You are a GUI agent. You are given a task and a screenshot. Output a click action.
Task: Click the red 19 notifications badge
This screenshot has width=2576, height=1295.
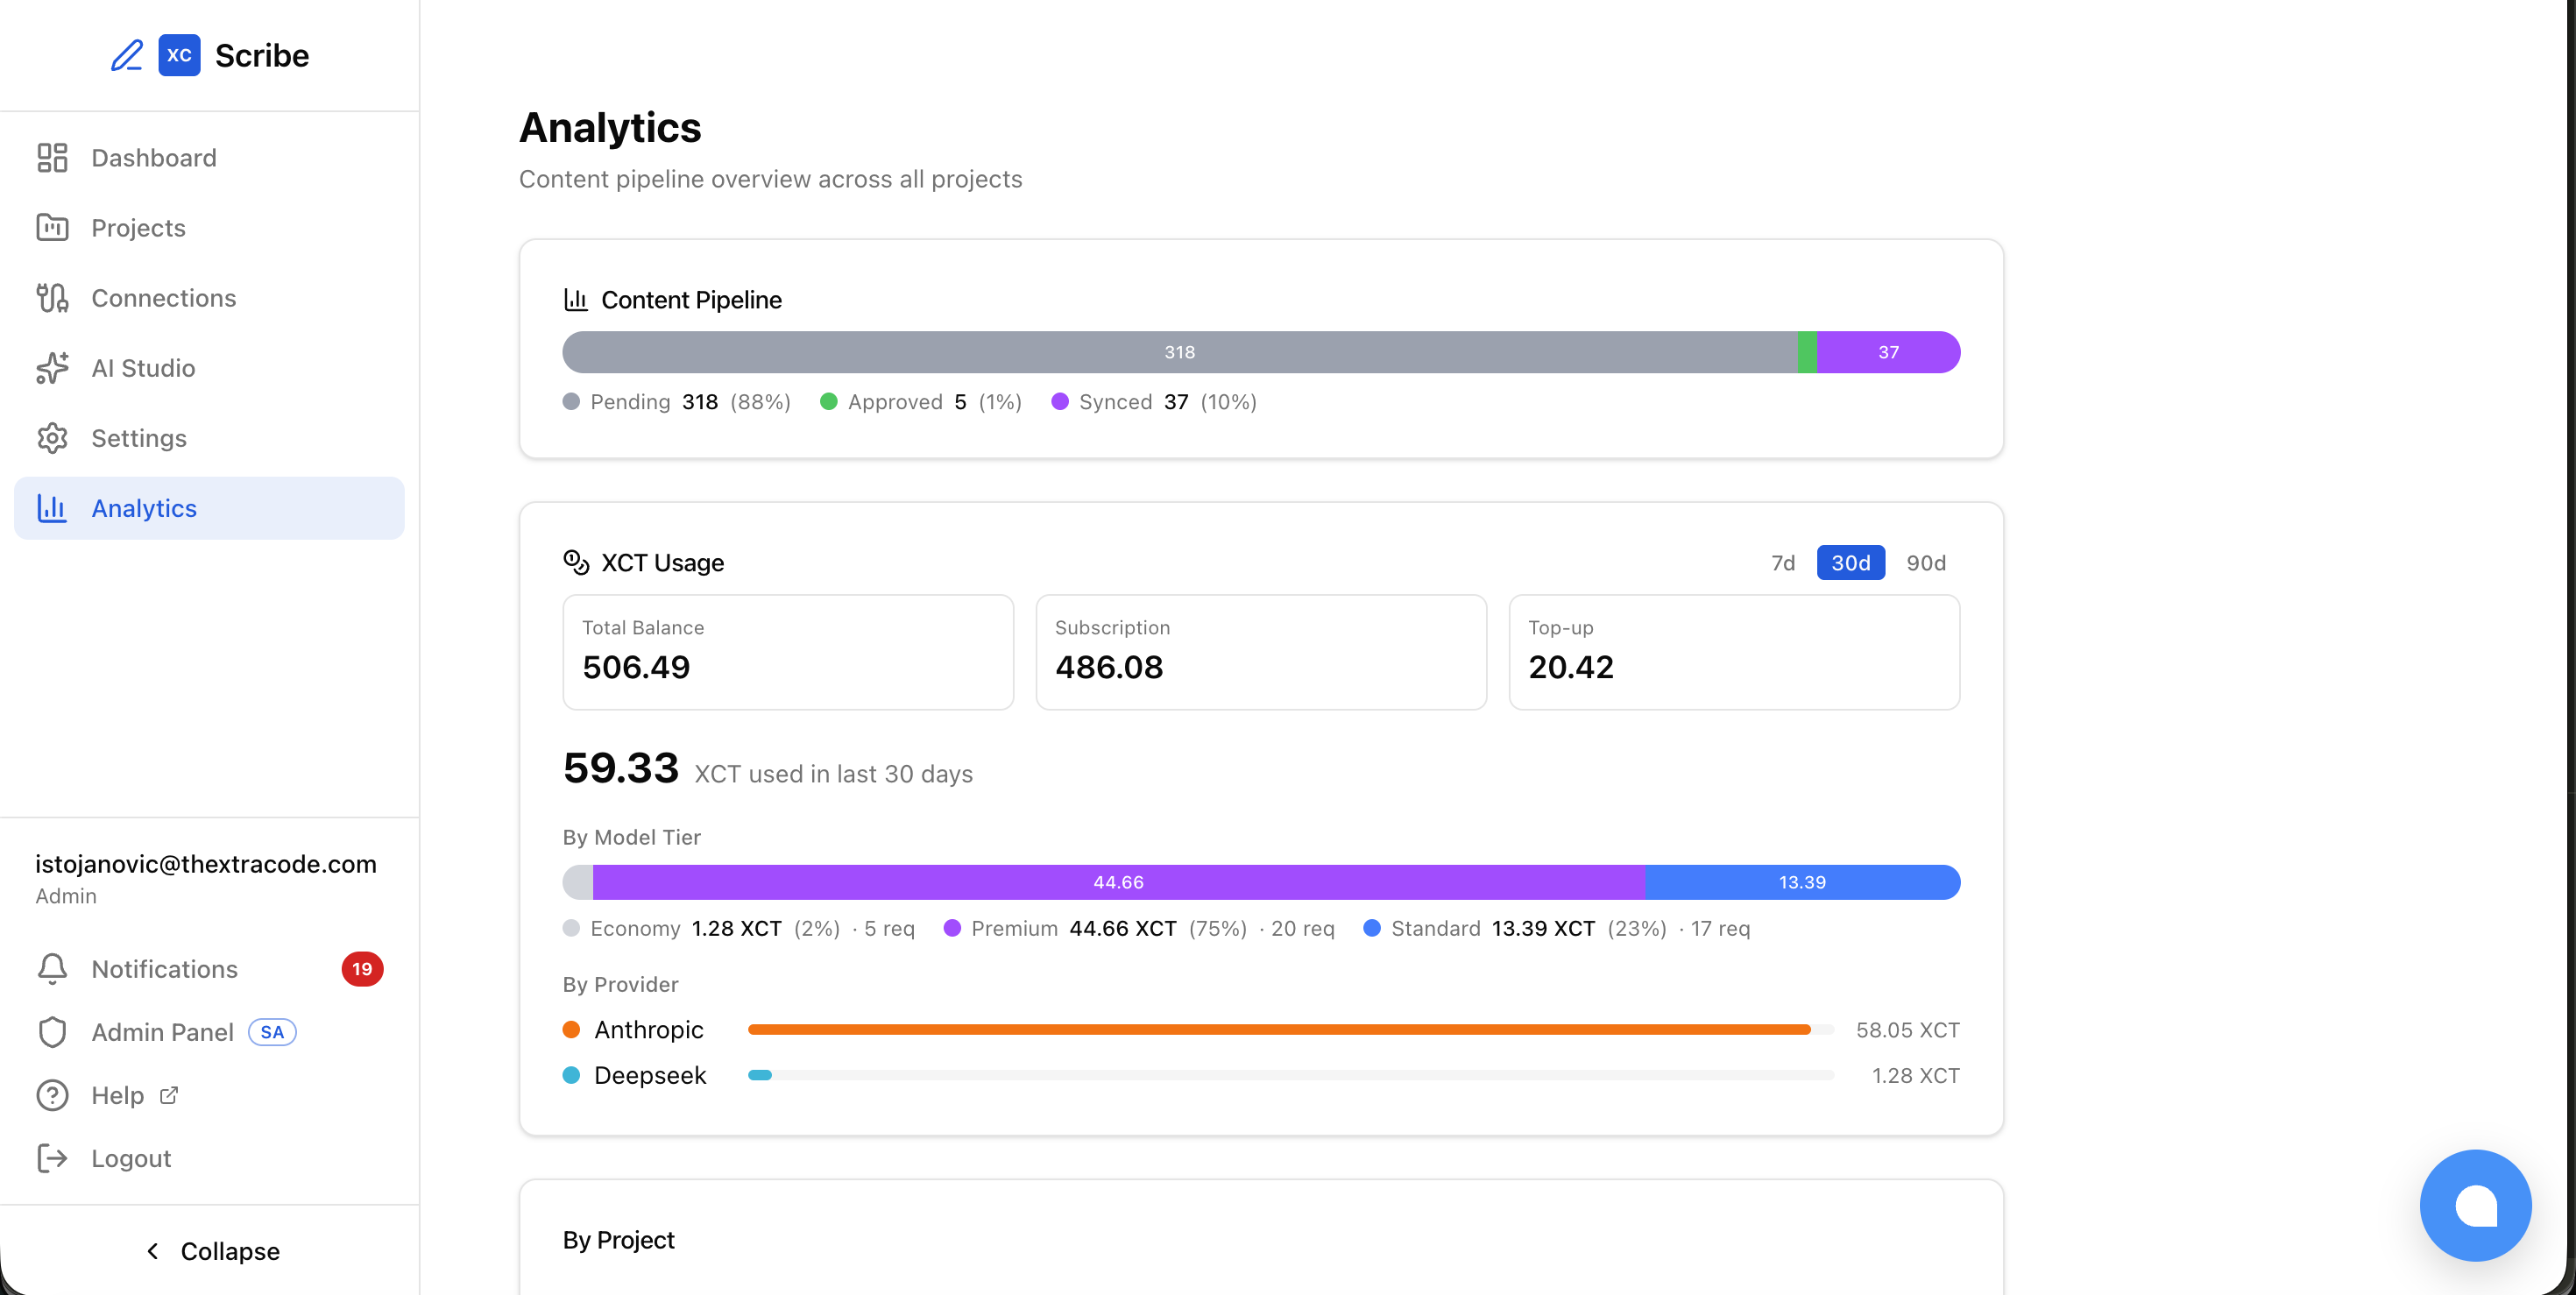(x=362, y=969)
